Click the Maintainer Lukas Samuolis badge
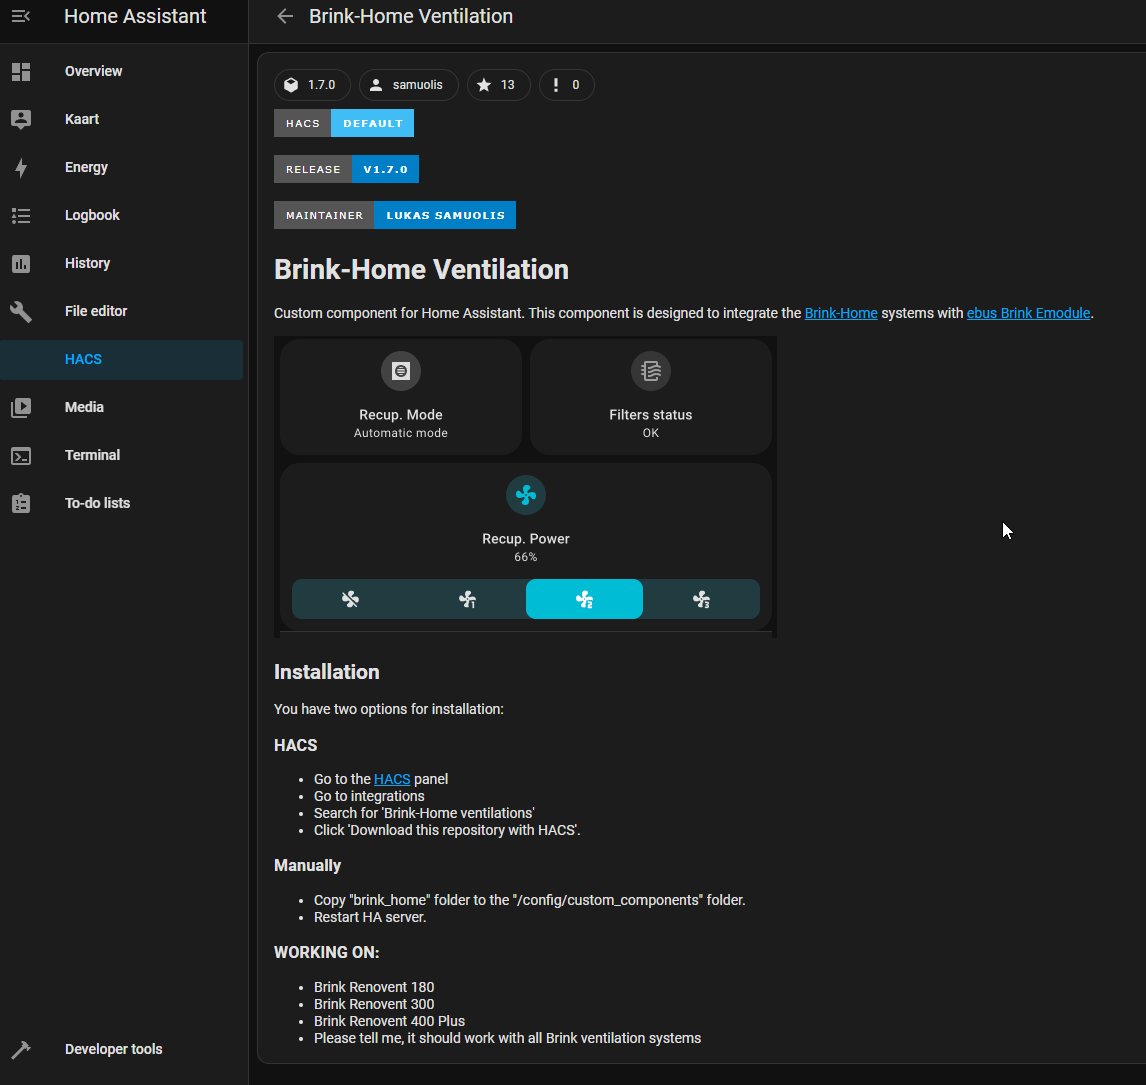The height and width of the screenshot is (1085, 1146). (x=395, y=216)
